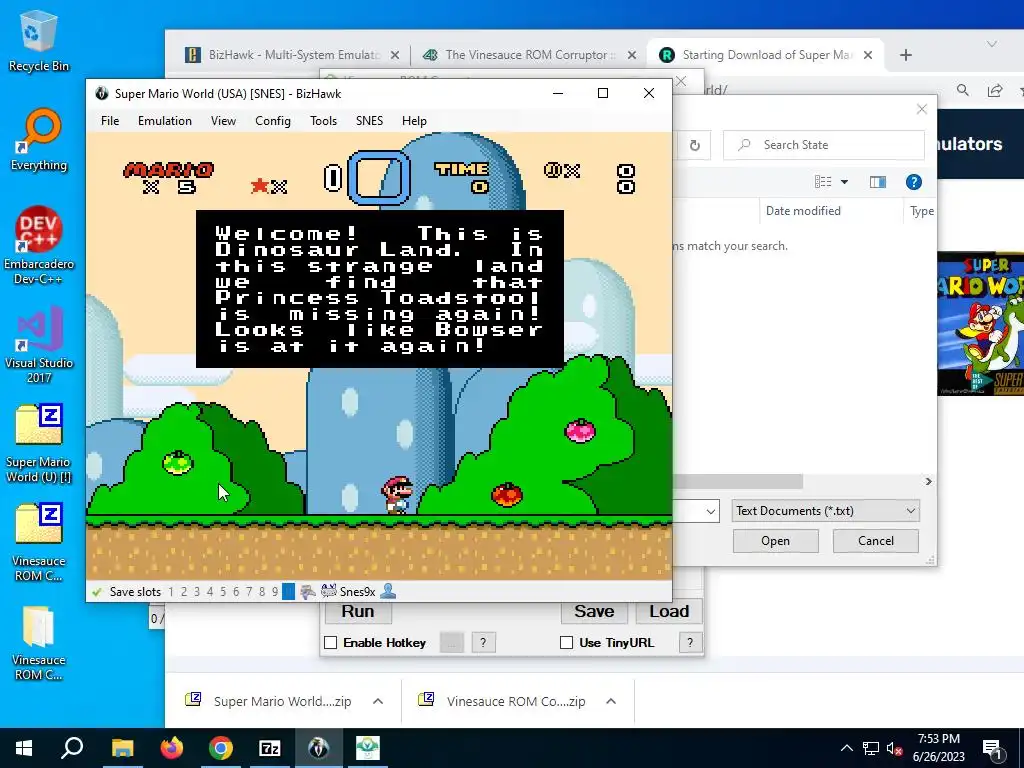
Task: Switch to Vinesauce ROM Corruptor tab
Action: [530, 55]
